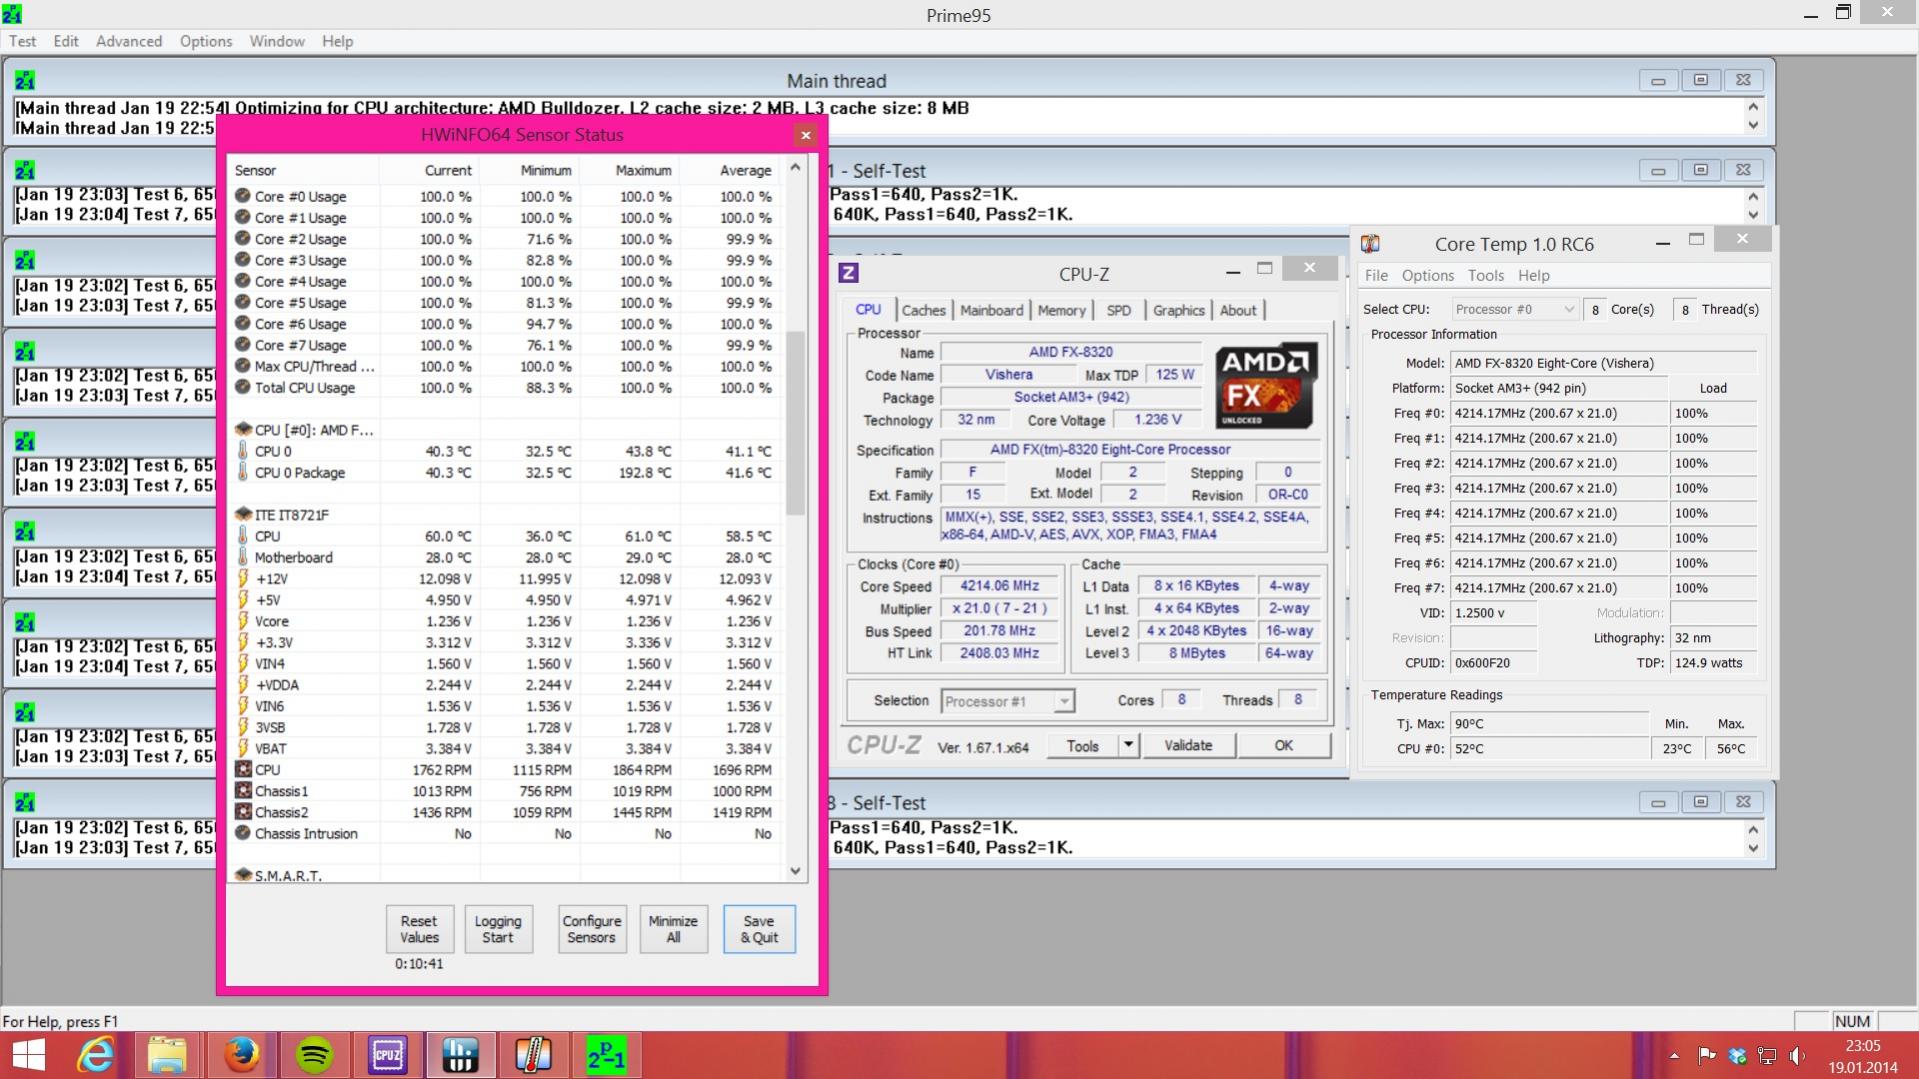Open the Prime95 Help menu
The width and height of the screenshot is (1919, 1079).
337,41
